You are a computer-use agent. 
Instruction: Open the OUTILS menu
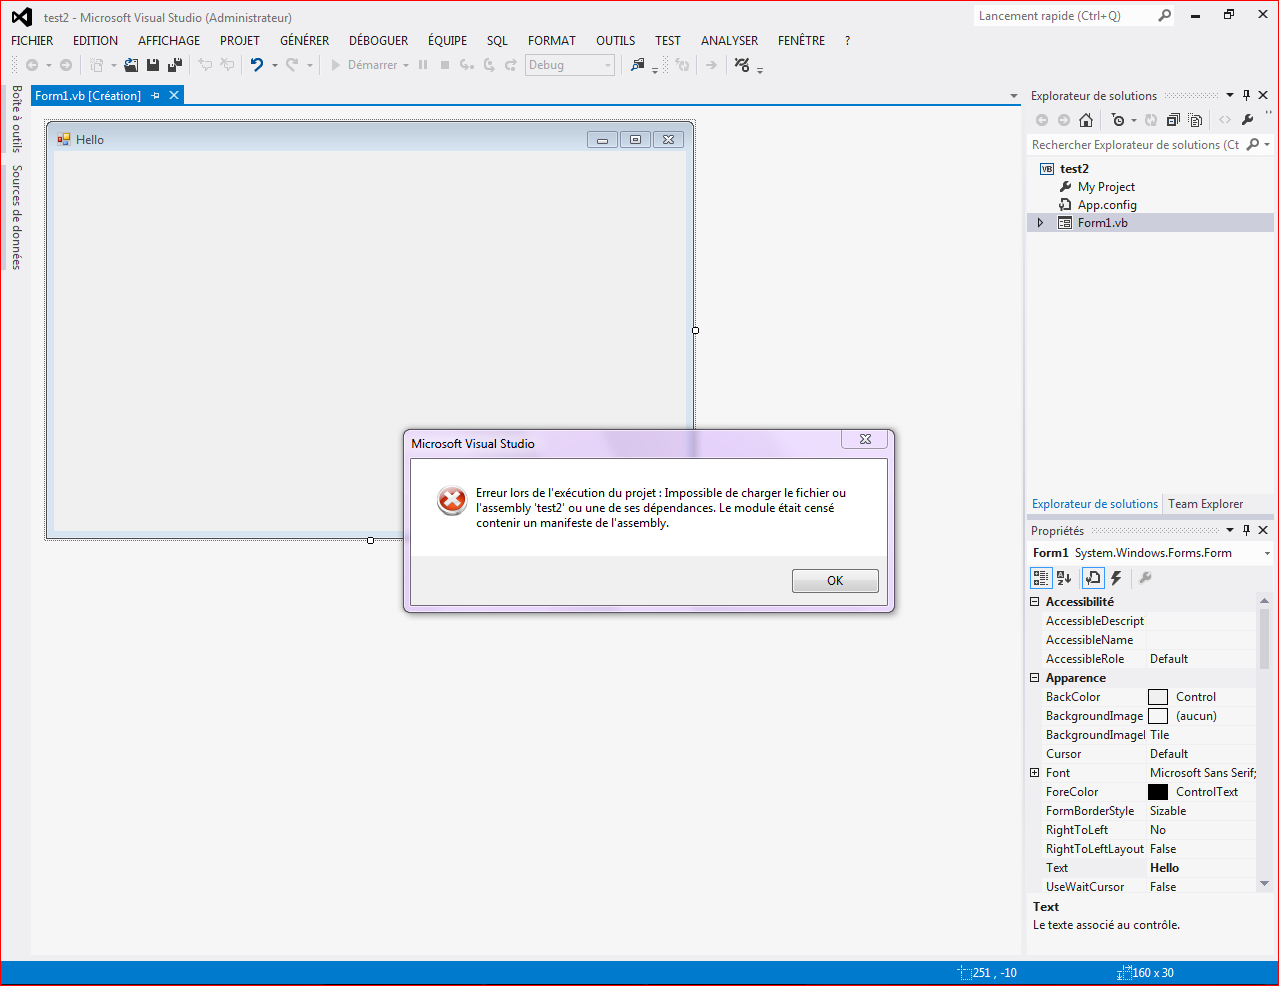point(616,41)
